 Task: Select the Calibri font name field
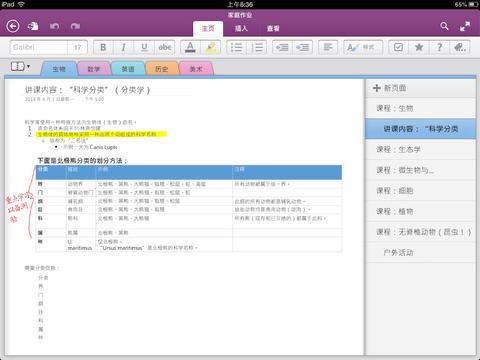point(39,47)
